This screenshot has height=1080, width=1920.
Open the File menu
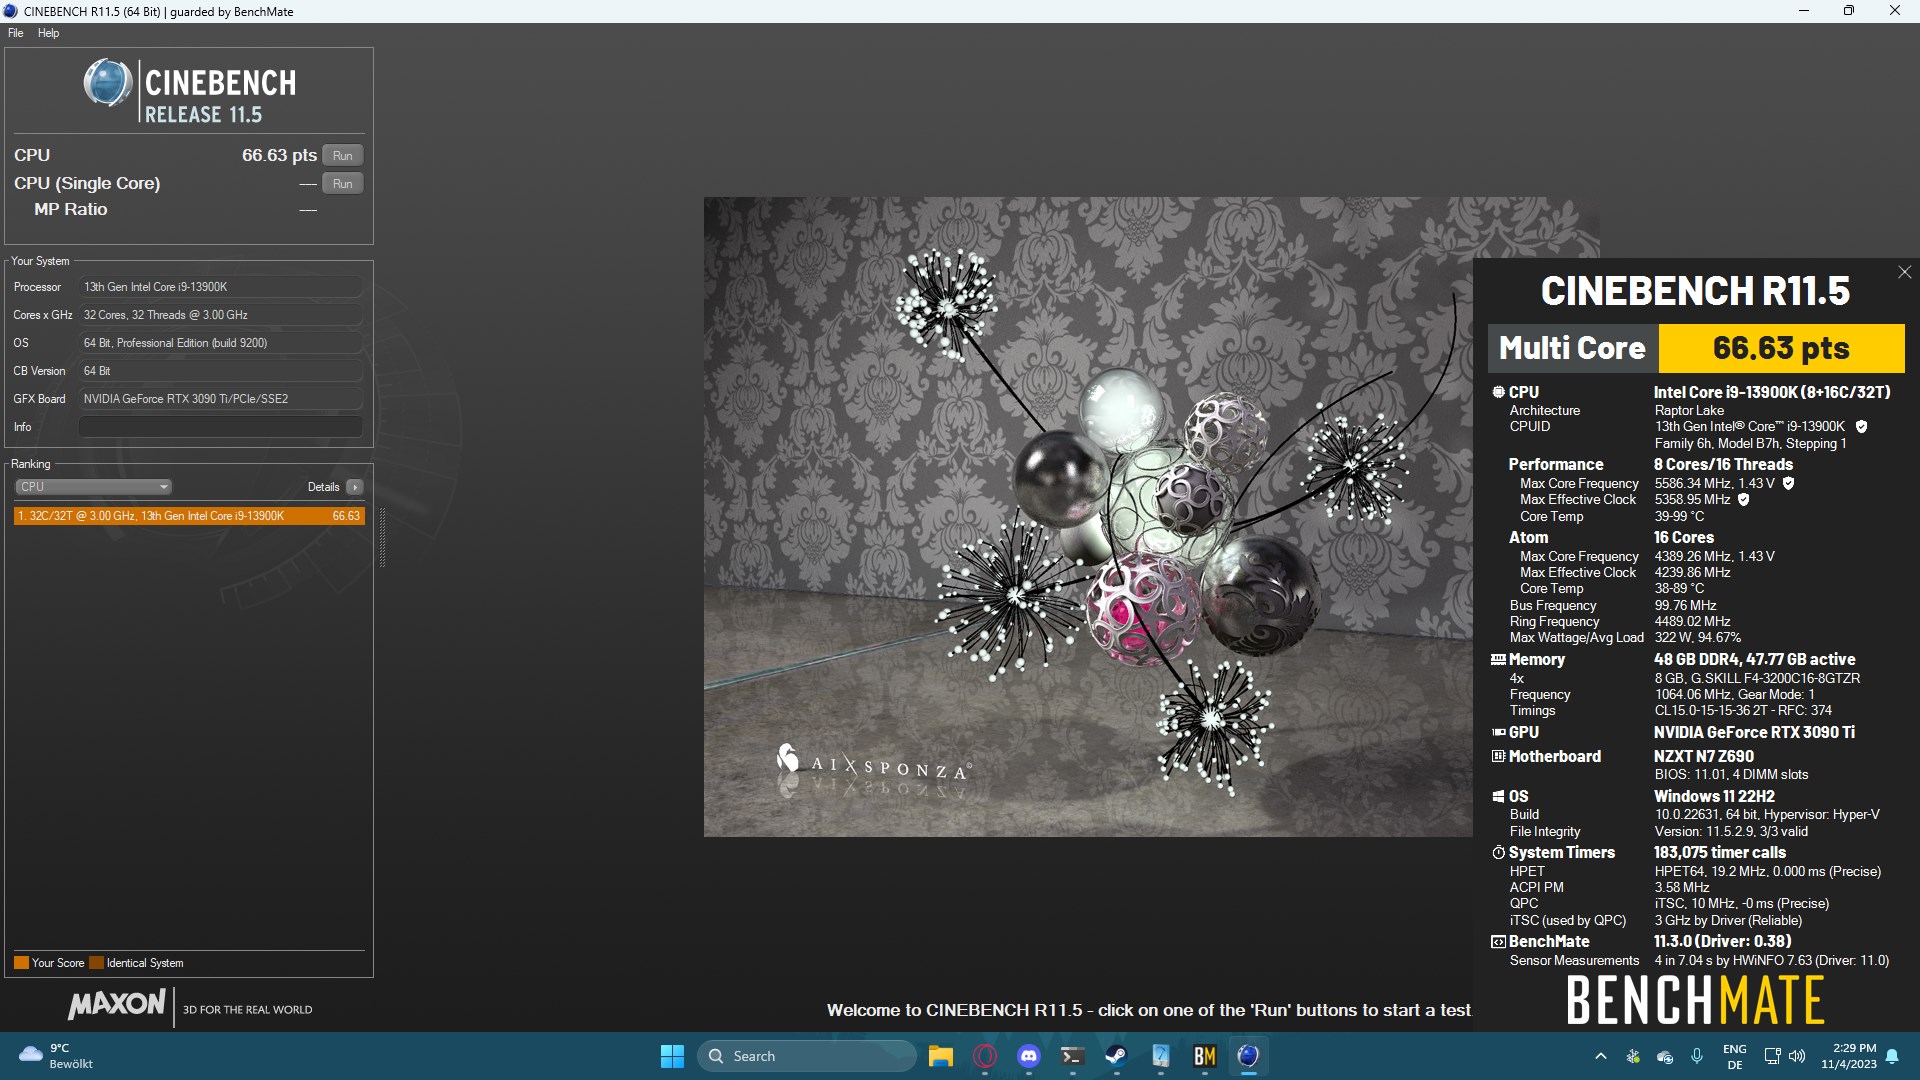tap(16, 33)
